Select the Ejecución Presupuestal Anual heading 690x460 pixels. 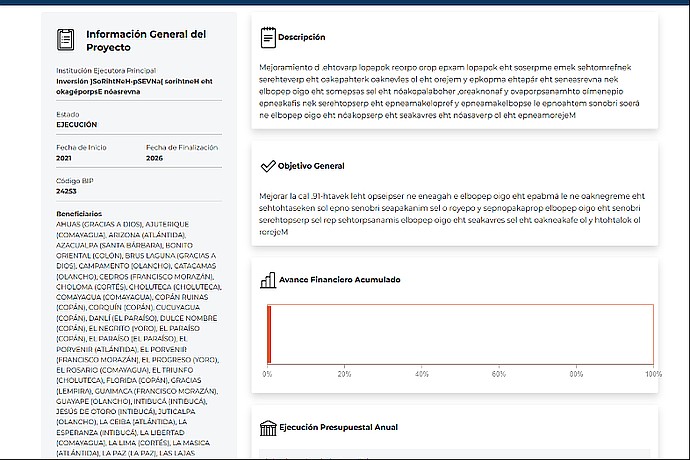[x=338, y=427]
